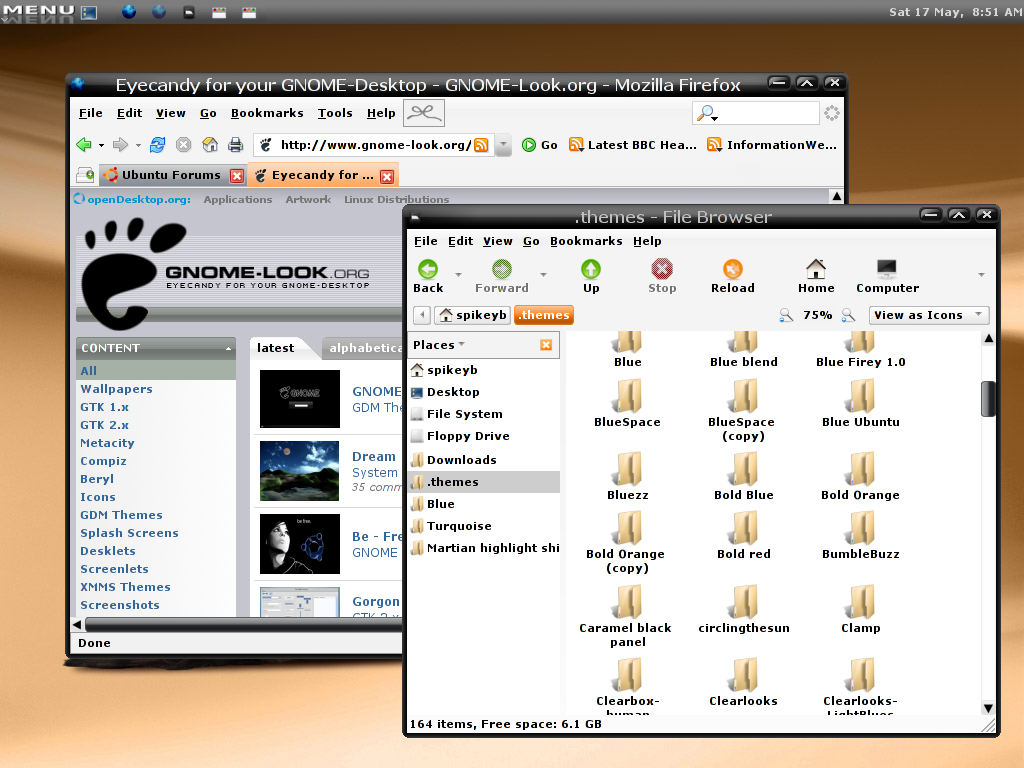
Task: Click the Wallpapers category link
Action: click(116, 389)
